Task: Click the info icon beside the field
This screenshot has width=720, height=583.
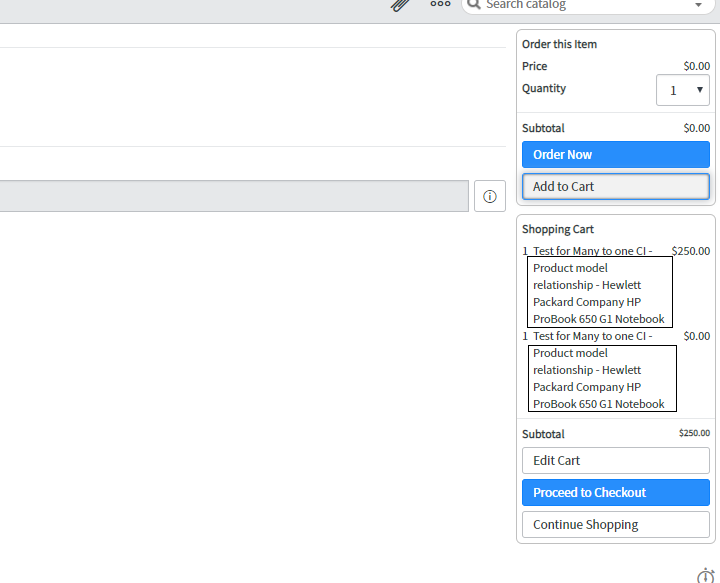Action: pos(489,196)
